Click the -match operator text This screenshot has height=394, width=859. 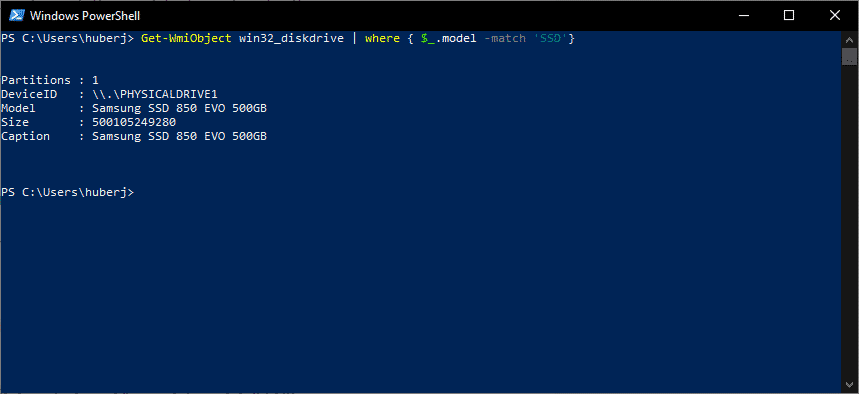(504, 38)
